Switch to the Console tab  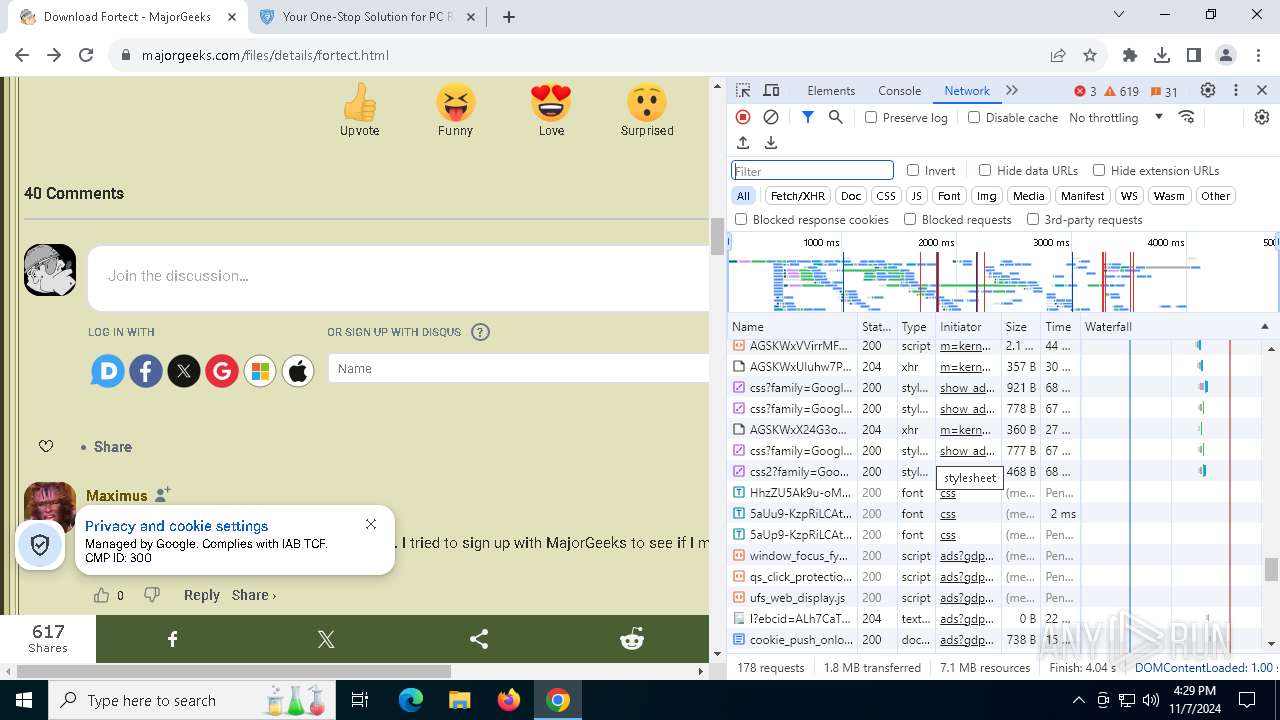click(899, 90)
